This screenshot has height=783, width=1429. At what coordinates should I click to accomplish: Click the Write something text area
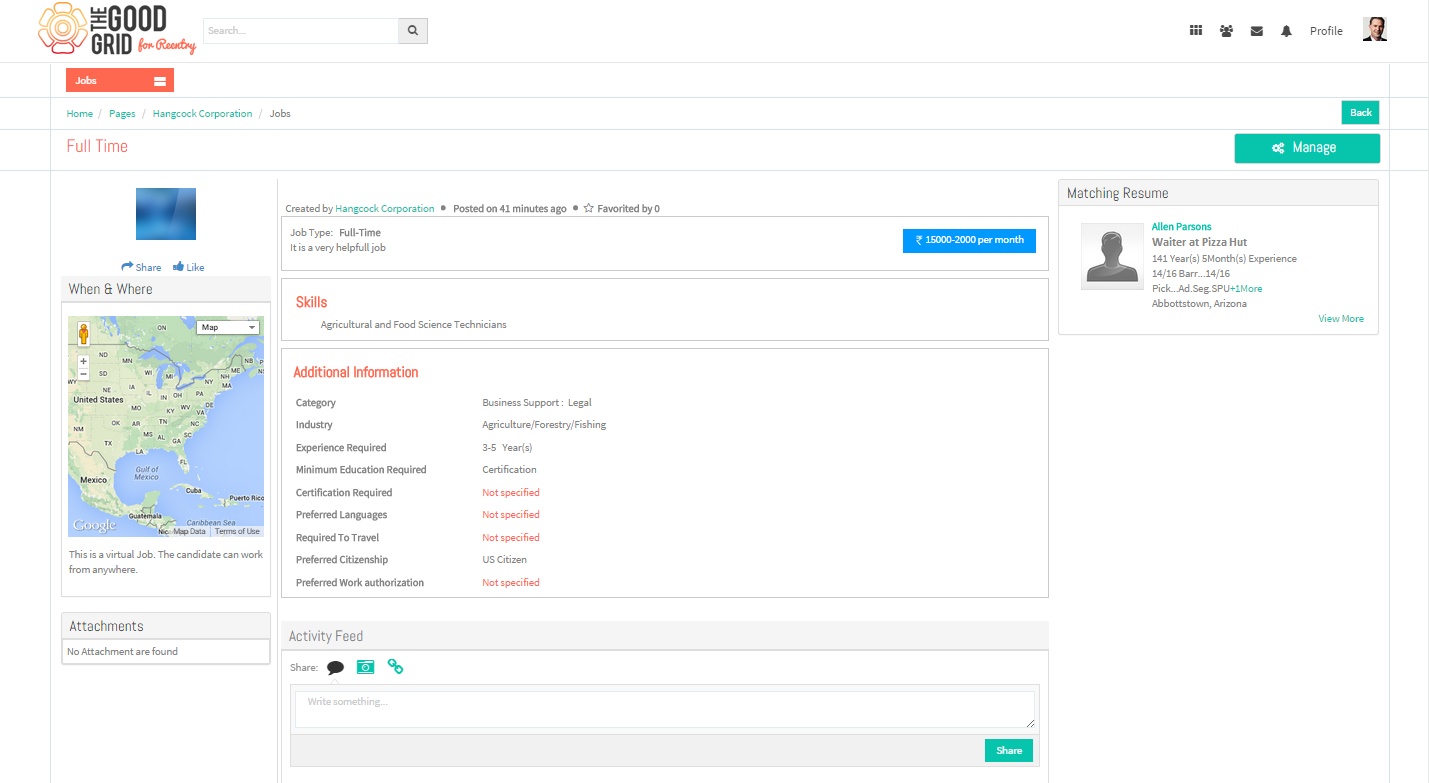coord(664,709)
